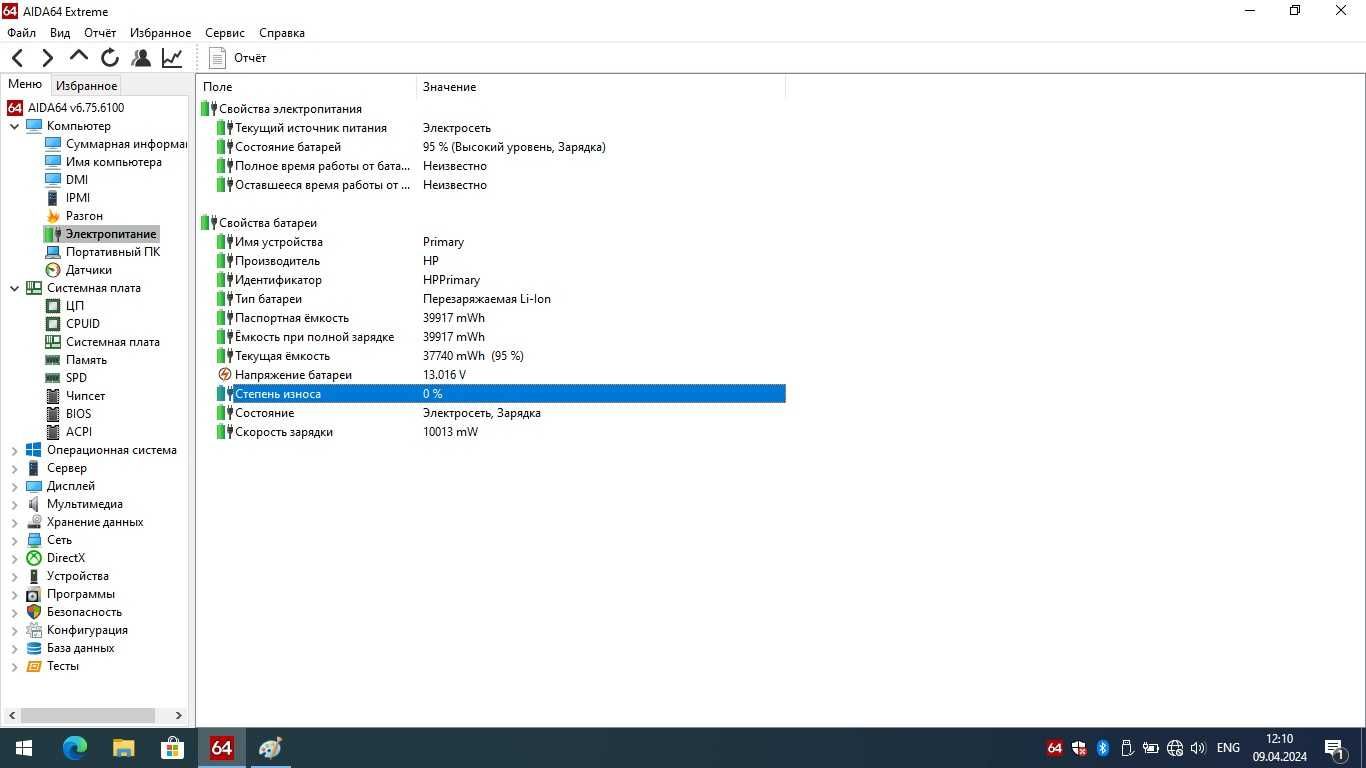Click the volume speaker tray icon
This screenshot has height=768, width=1366.
(1198, 748)
